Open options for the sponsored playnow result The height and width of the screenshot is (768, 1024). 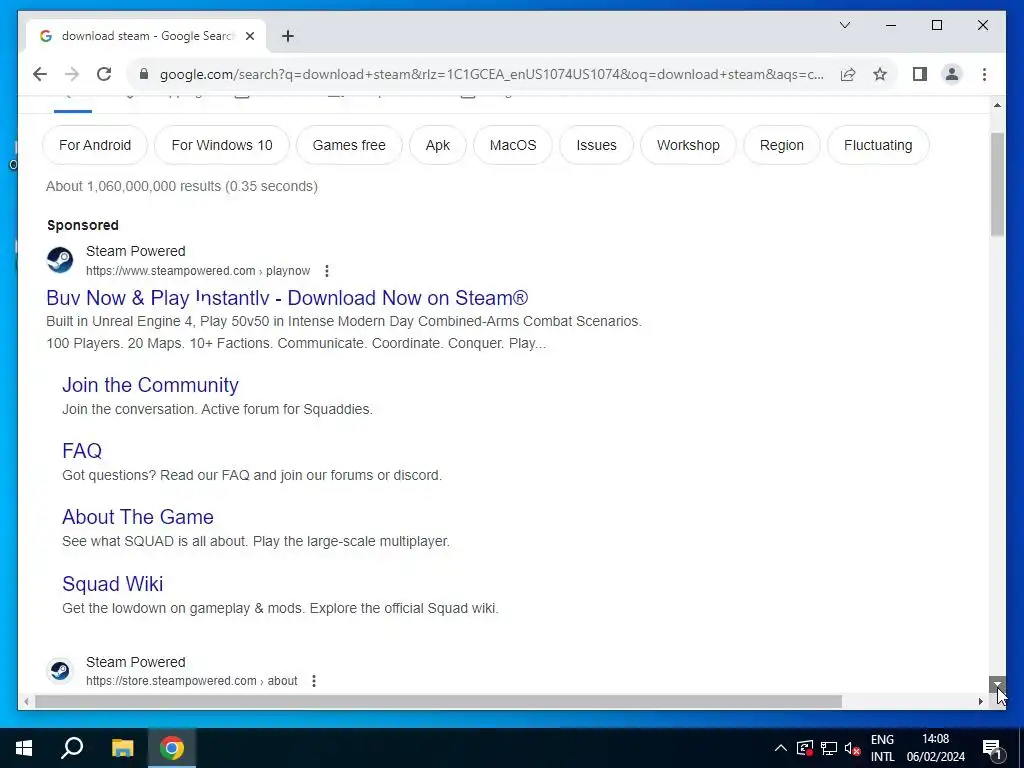pos(327,271)
